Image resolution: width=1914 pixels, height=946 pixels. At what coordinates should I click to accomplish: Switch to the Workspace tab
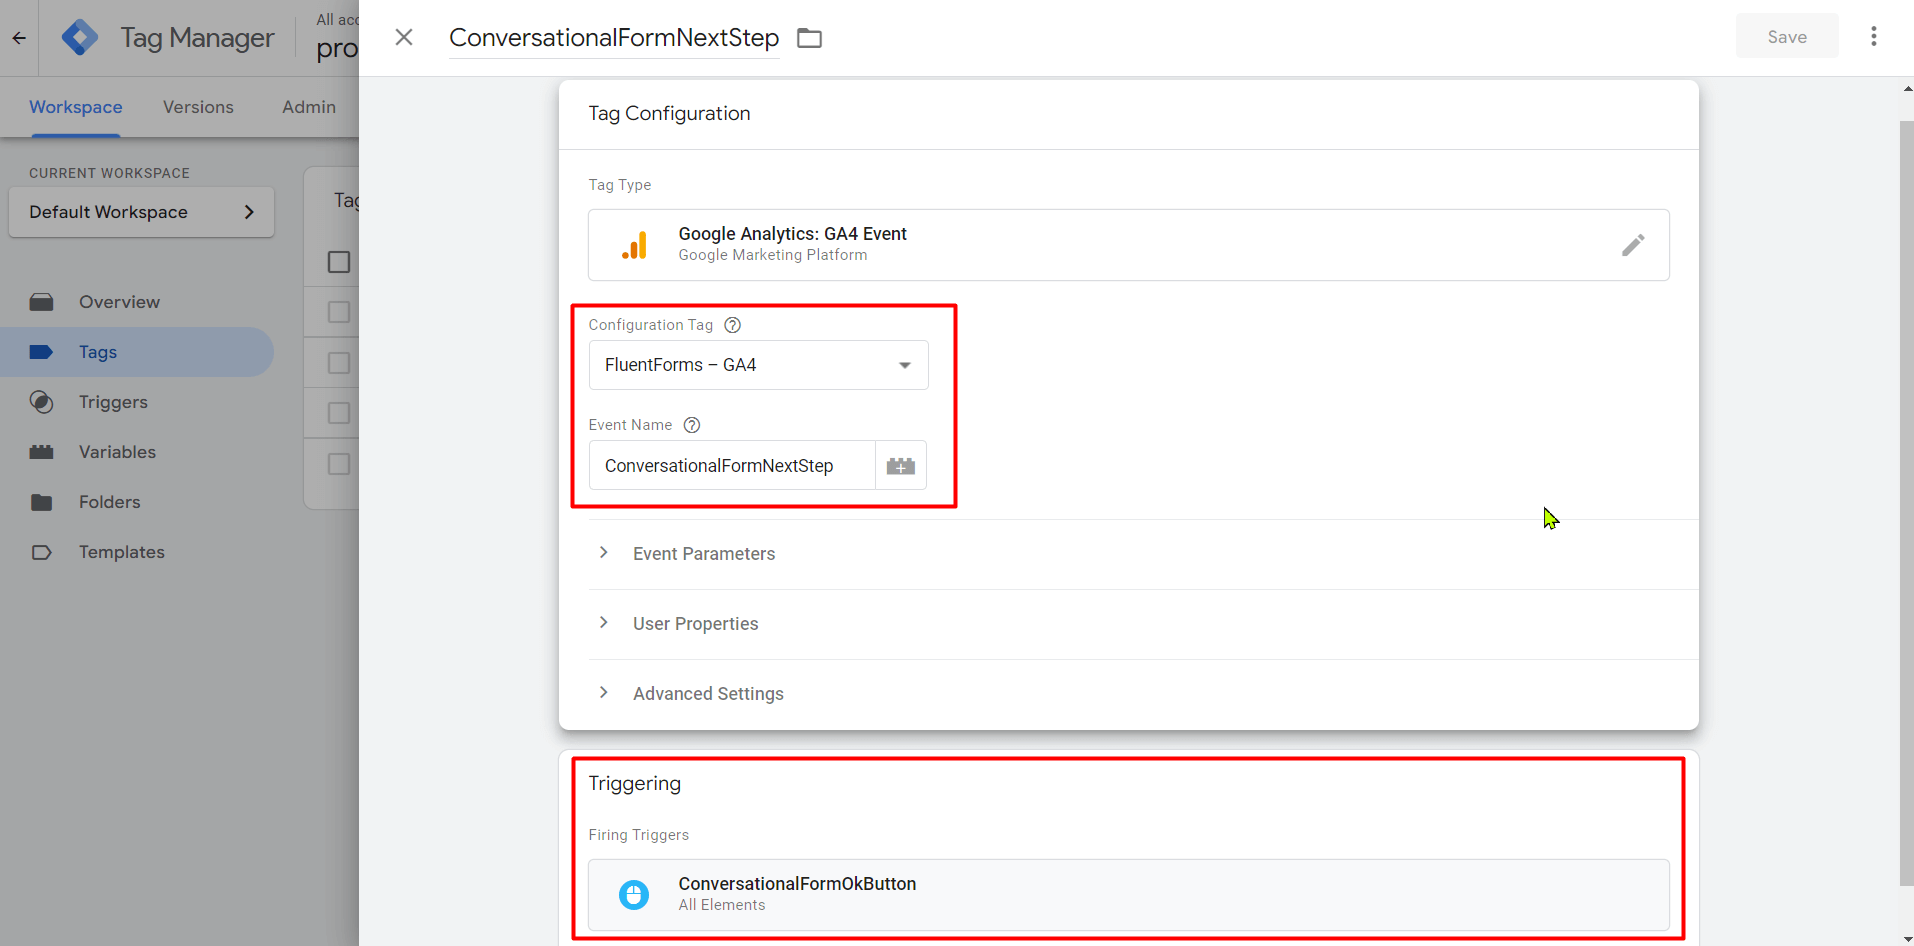(x=76, y=107)
